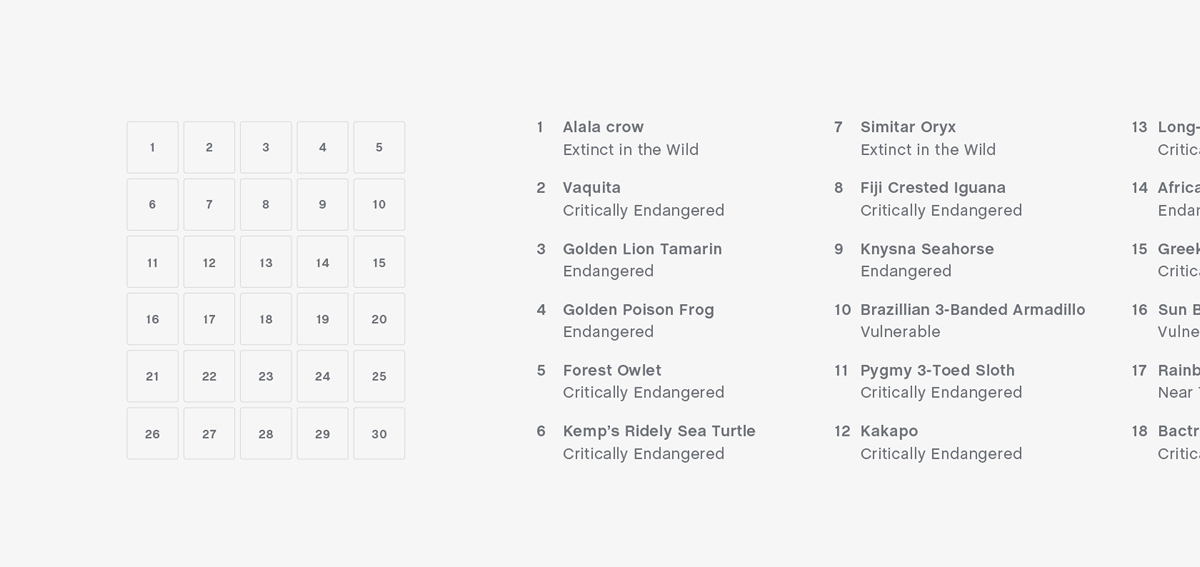Image resolution: width=1200 pixels, height=567 pixels.
Task: Open the Kakapo species entry
Action: coord(889,432)
